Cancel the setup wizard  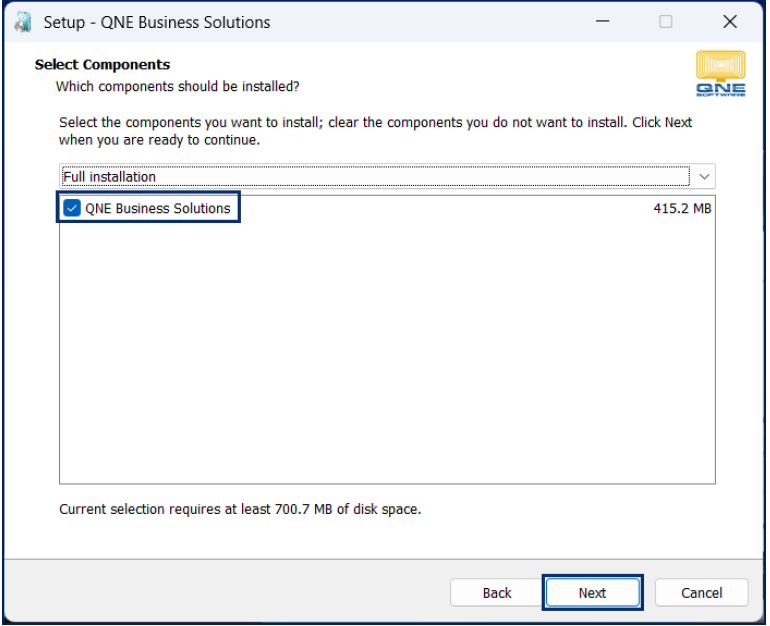(701, 593)
